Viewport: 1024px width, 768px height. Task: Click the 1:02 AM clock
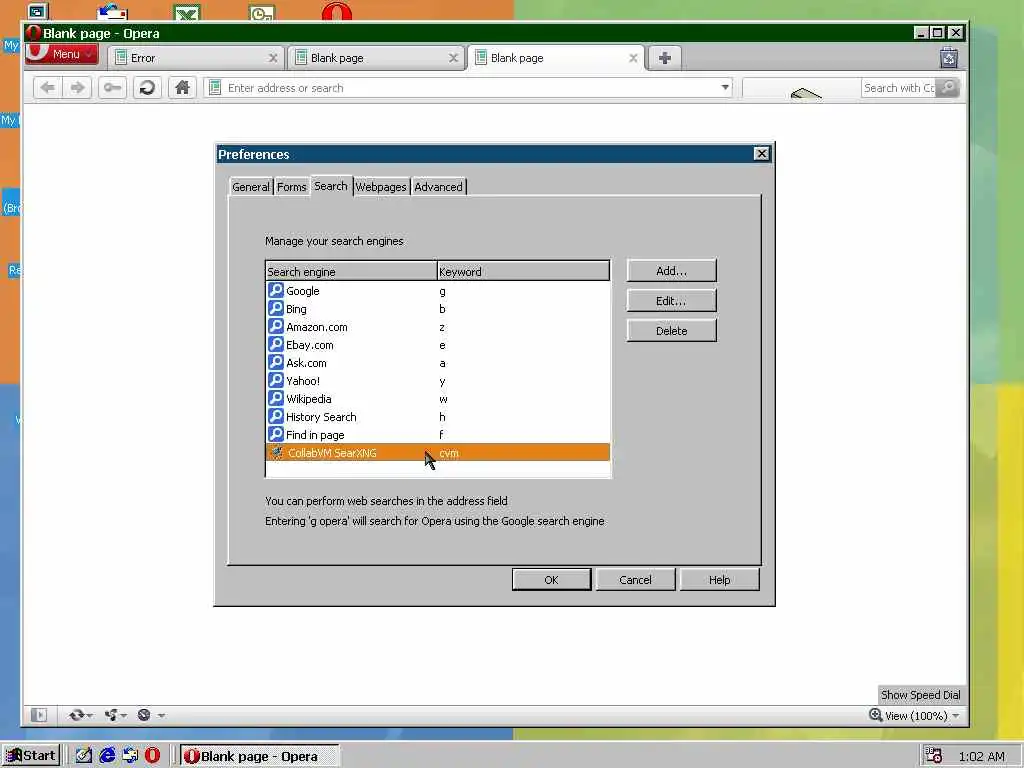(x=981, y=756)
